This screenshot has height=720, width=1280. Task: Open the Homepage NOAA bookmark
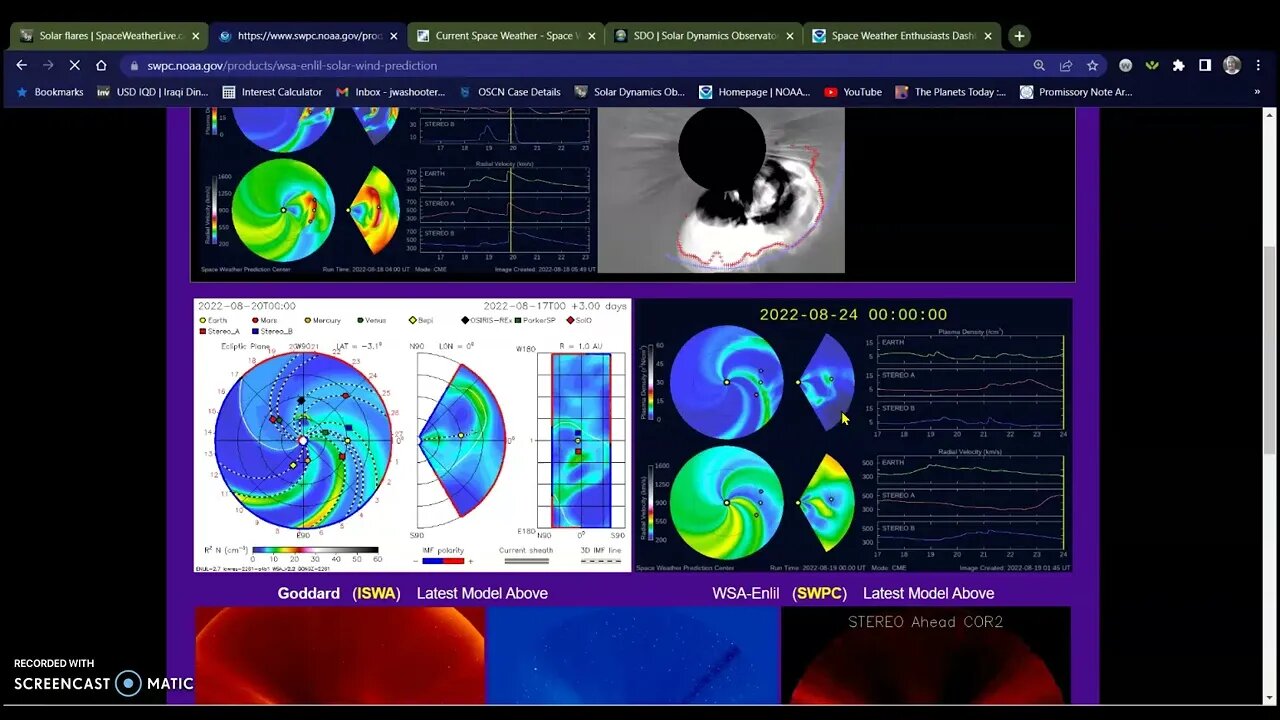(755, 92)
